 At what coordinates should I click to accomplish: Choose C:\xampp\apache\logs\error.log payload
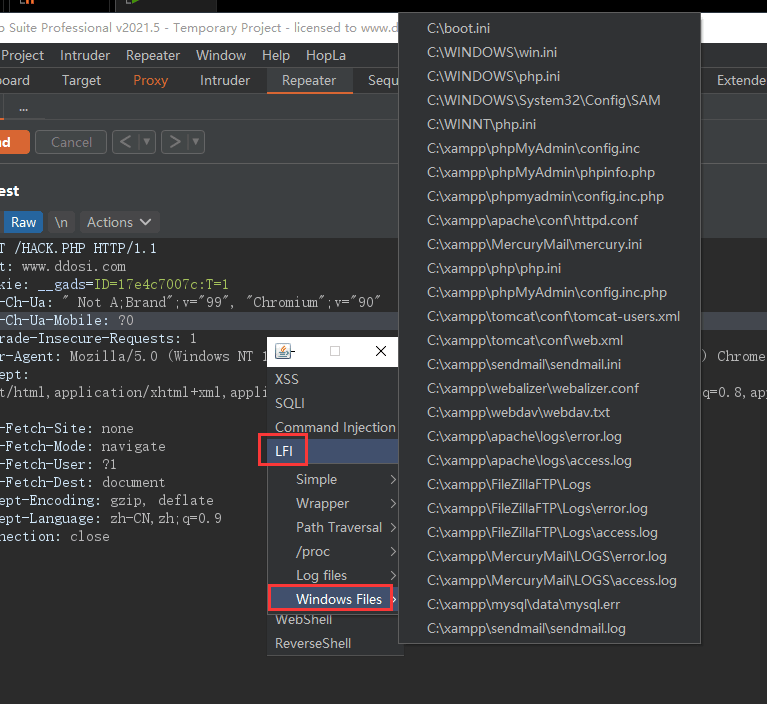click(x=549, y=436)
